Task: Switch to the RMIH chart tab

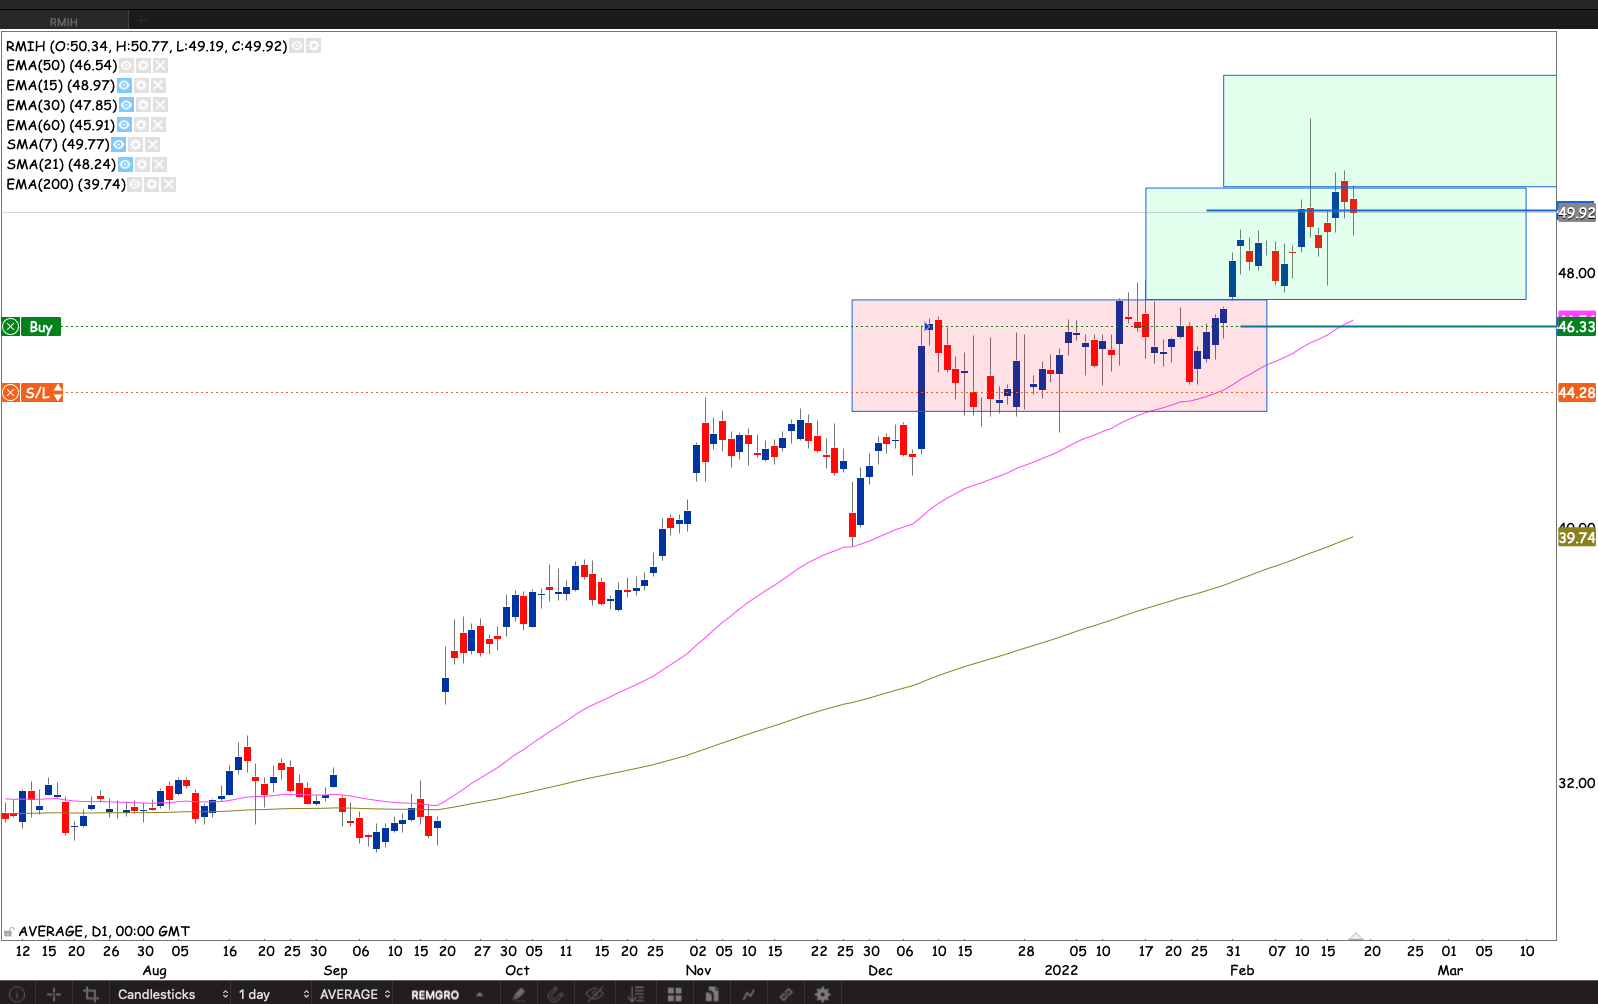Action: 64,21
